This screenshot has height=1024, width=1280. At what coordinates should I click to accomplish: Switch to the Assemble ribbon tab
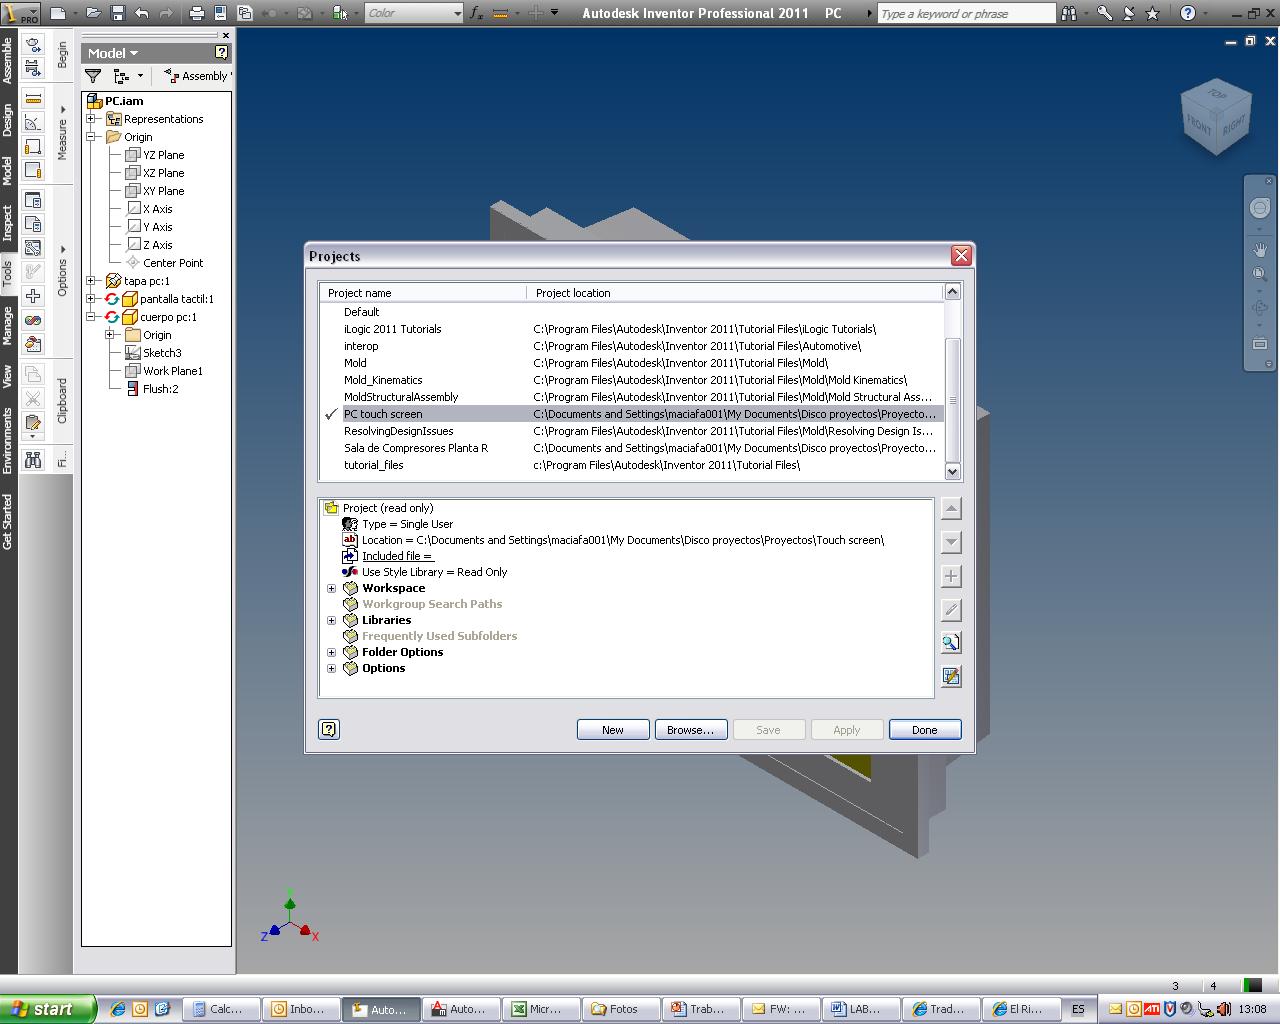[x=8, y=60]
